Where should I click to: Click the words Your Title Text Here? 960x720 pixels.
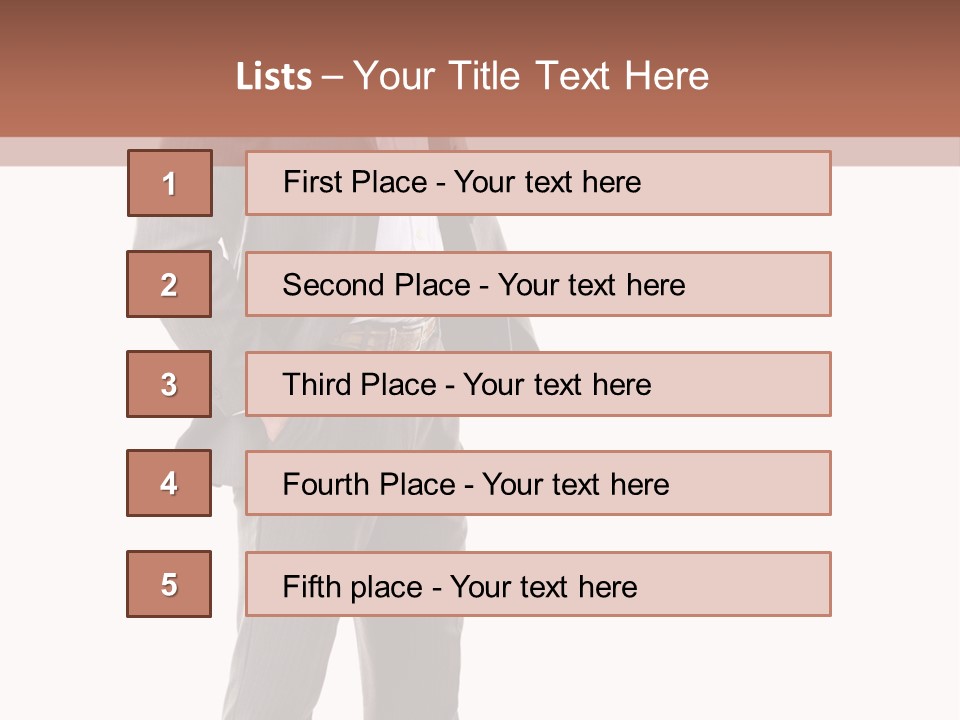[x=531, y=76]
